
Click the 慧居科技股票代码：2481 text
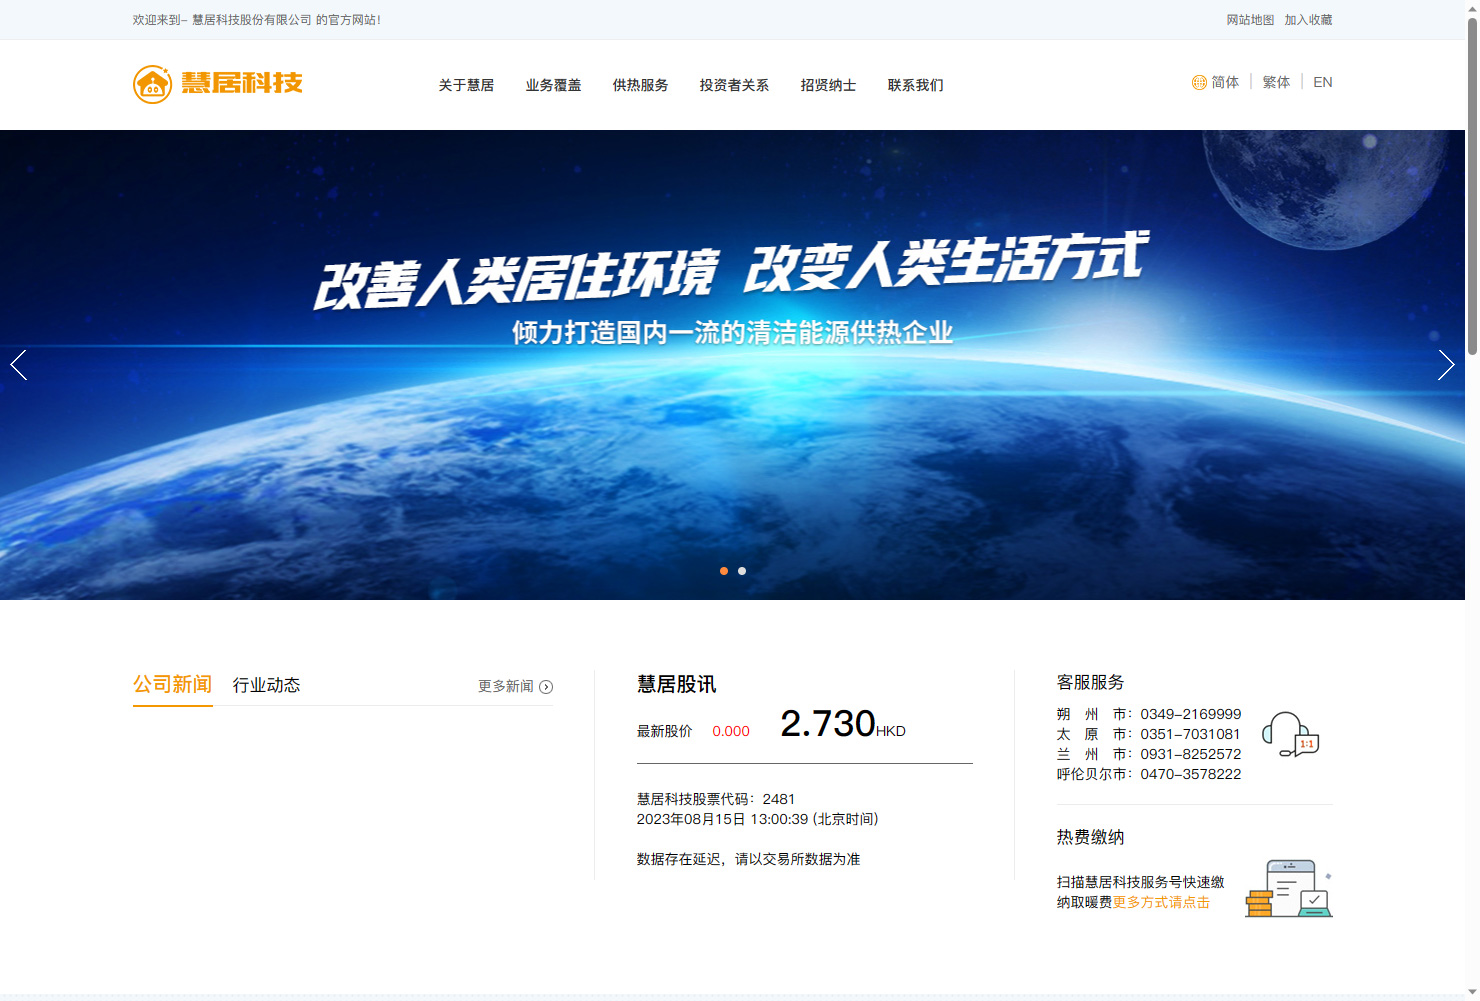point(716,799)
